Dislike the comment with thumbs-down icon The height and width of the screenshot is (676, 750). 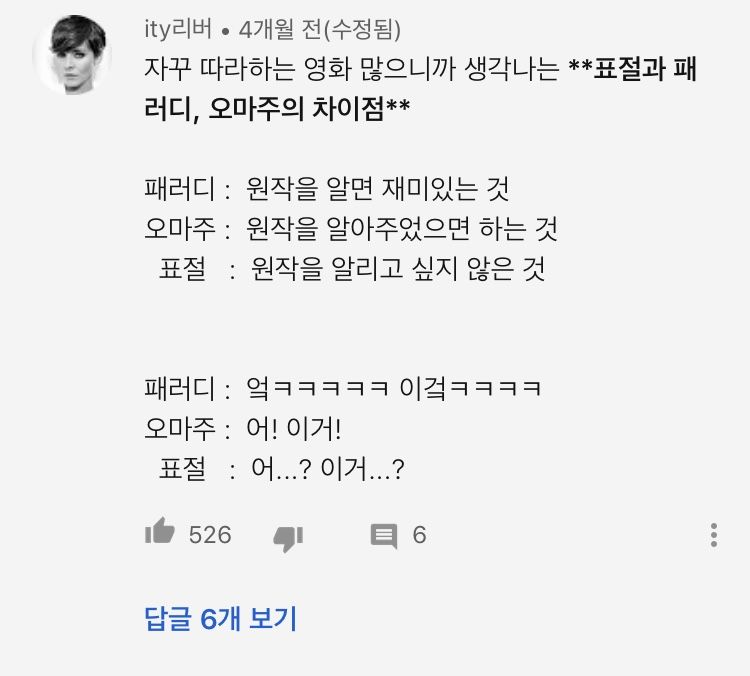(x=288, y=537)
